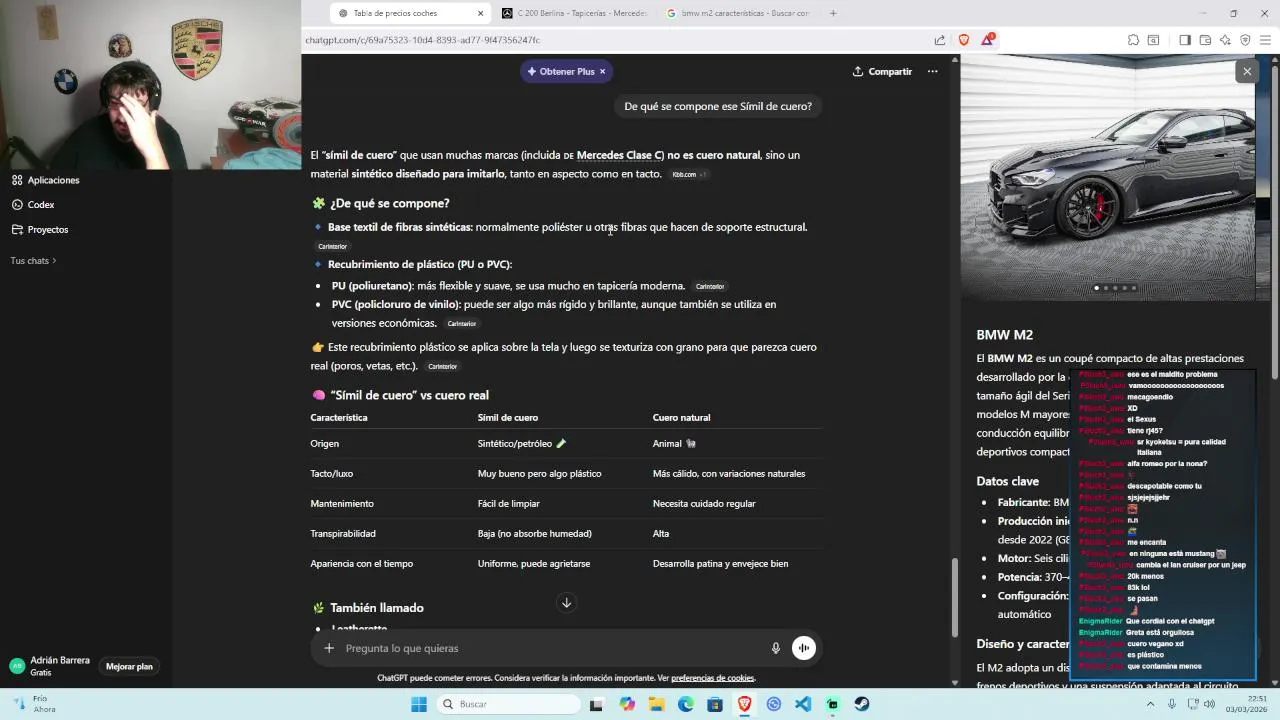Click the CarInterior citation after 'soporte estructural'

point(332,247)
